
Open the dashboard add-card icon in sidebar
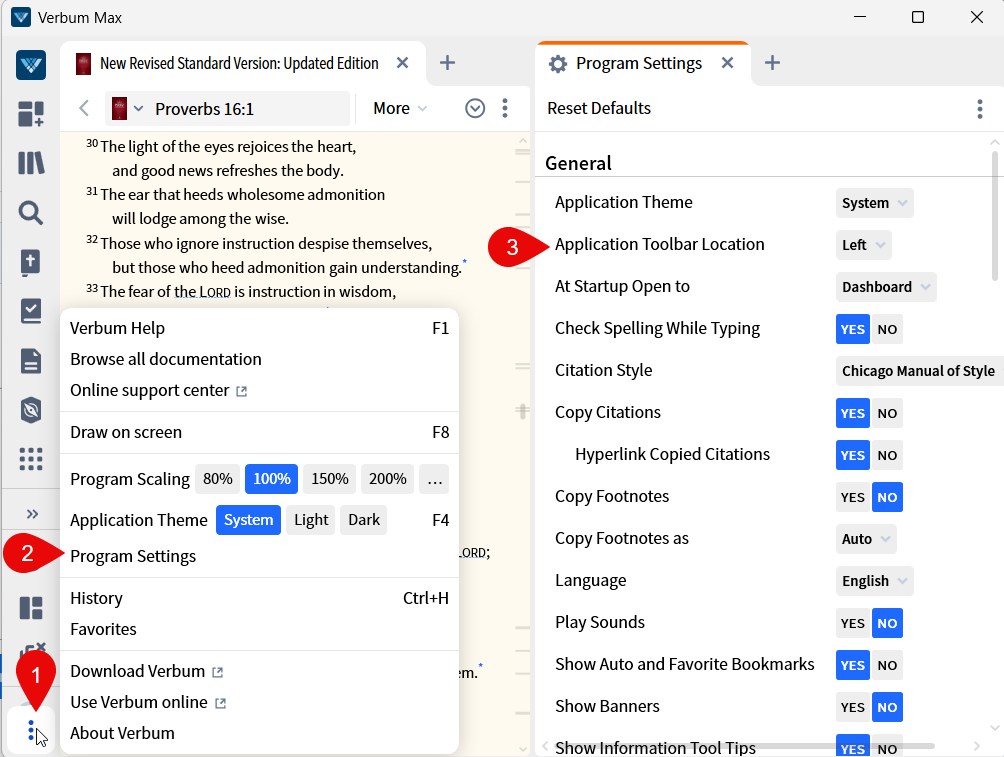(31, 114)
